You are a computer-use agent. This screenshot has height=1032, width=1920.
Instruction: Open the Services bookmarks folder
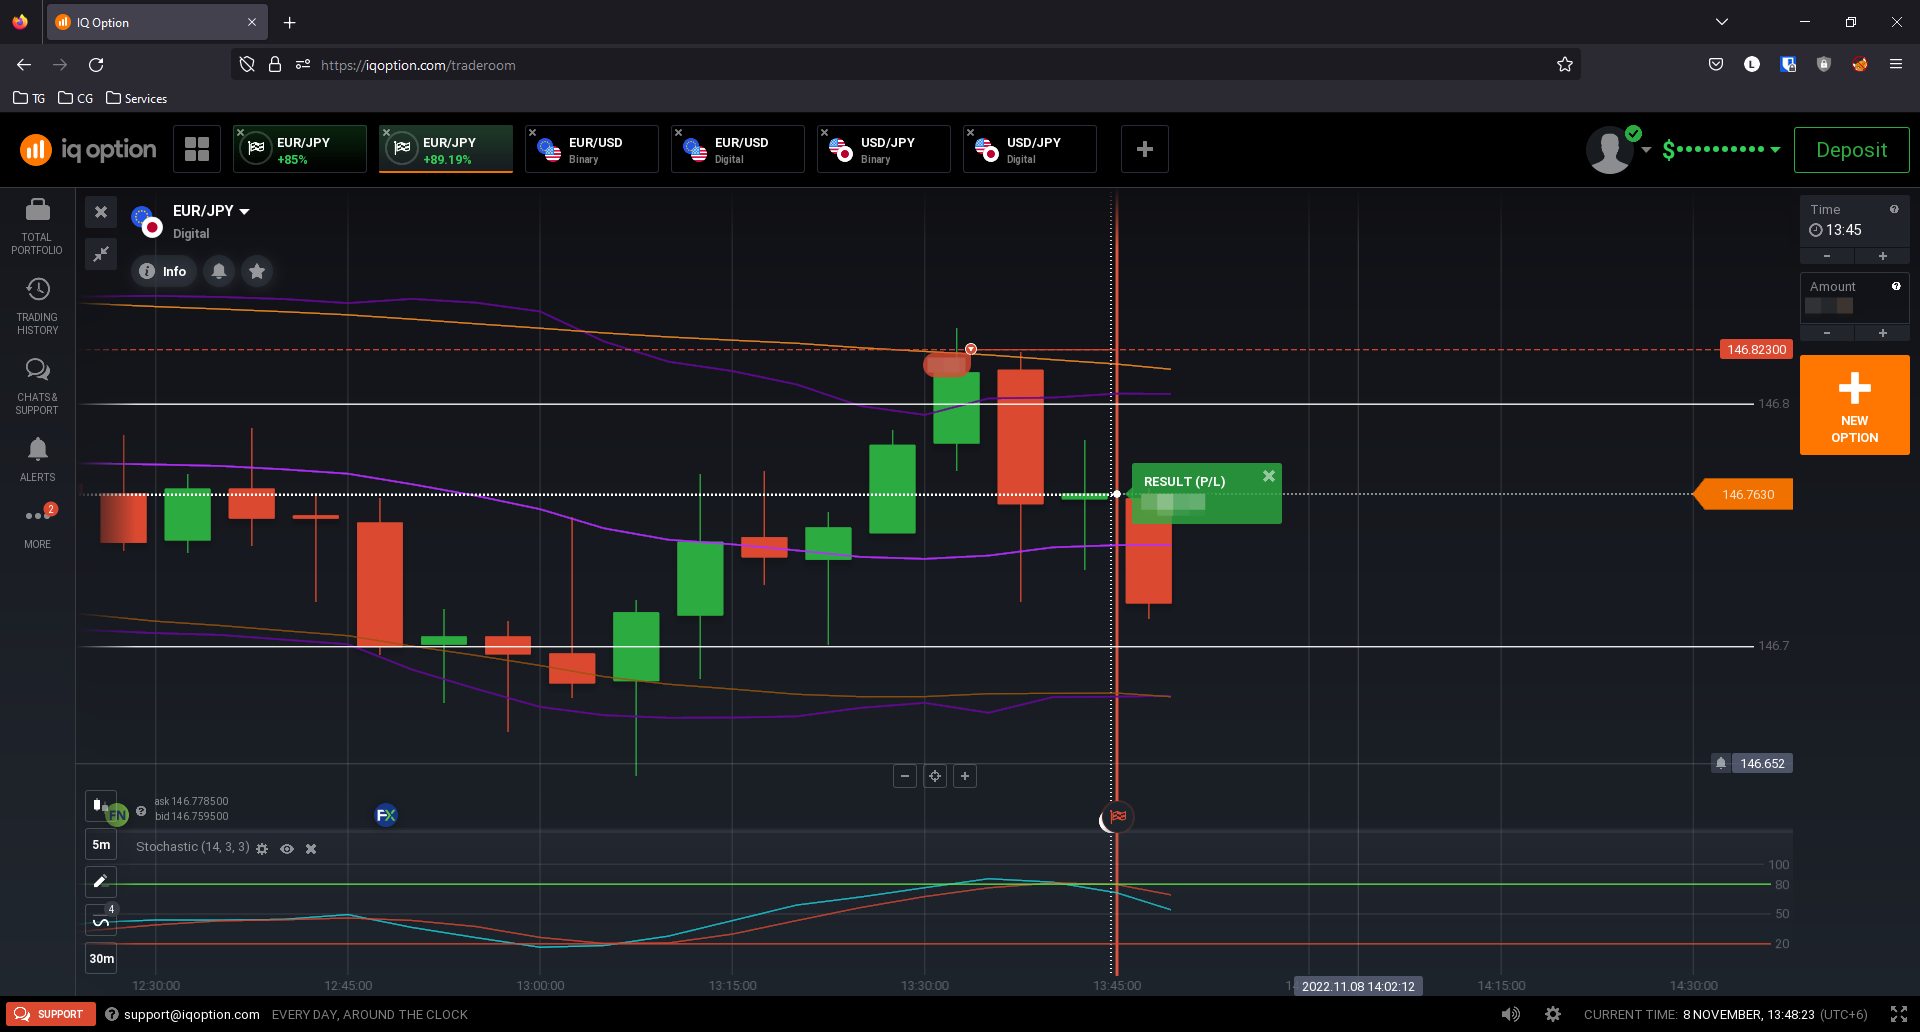tap(137, 98)
